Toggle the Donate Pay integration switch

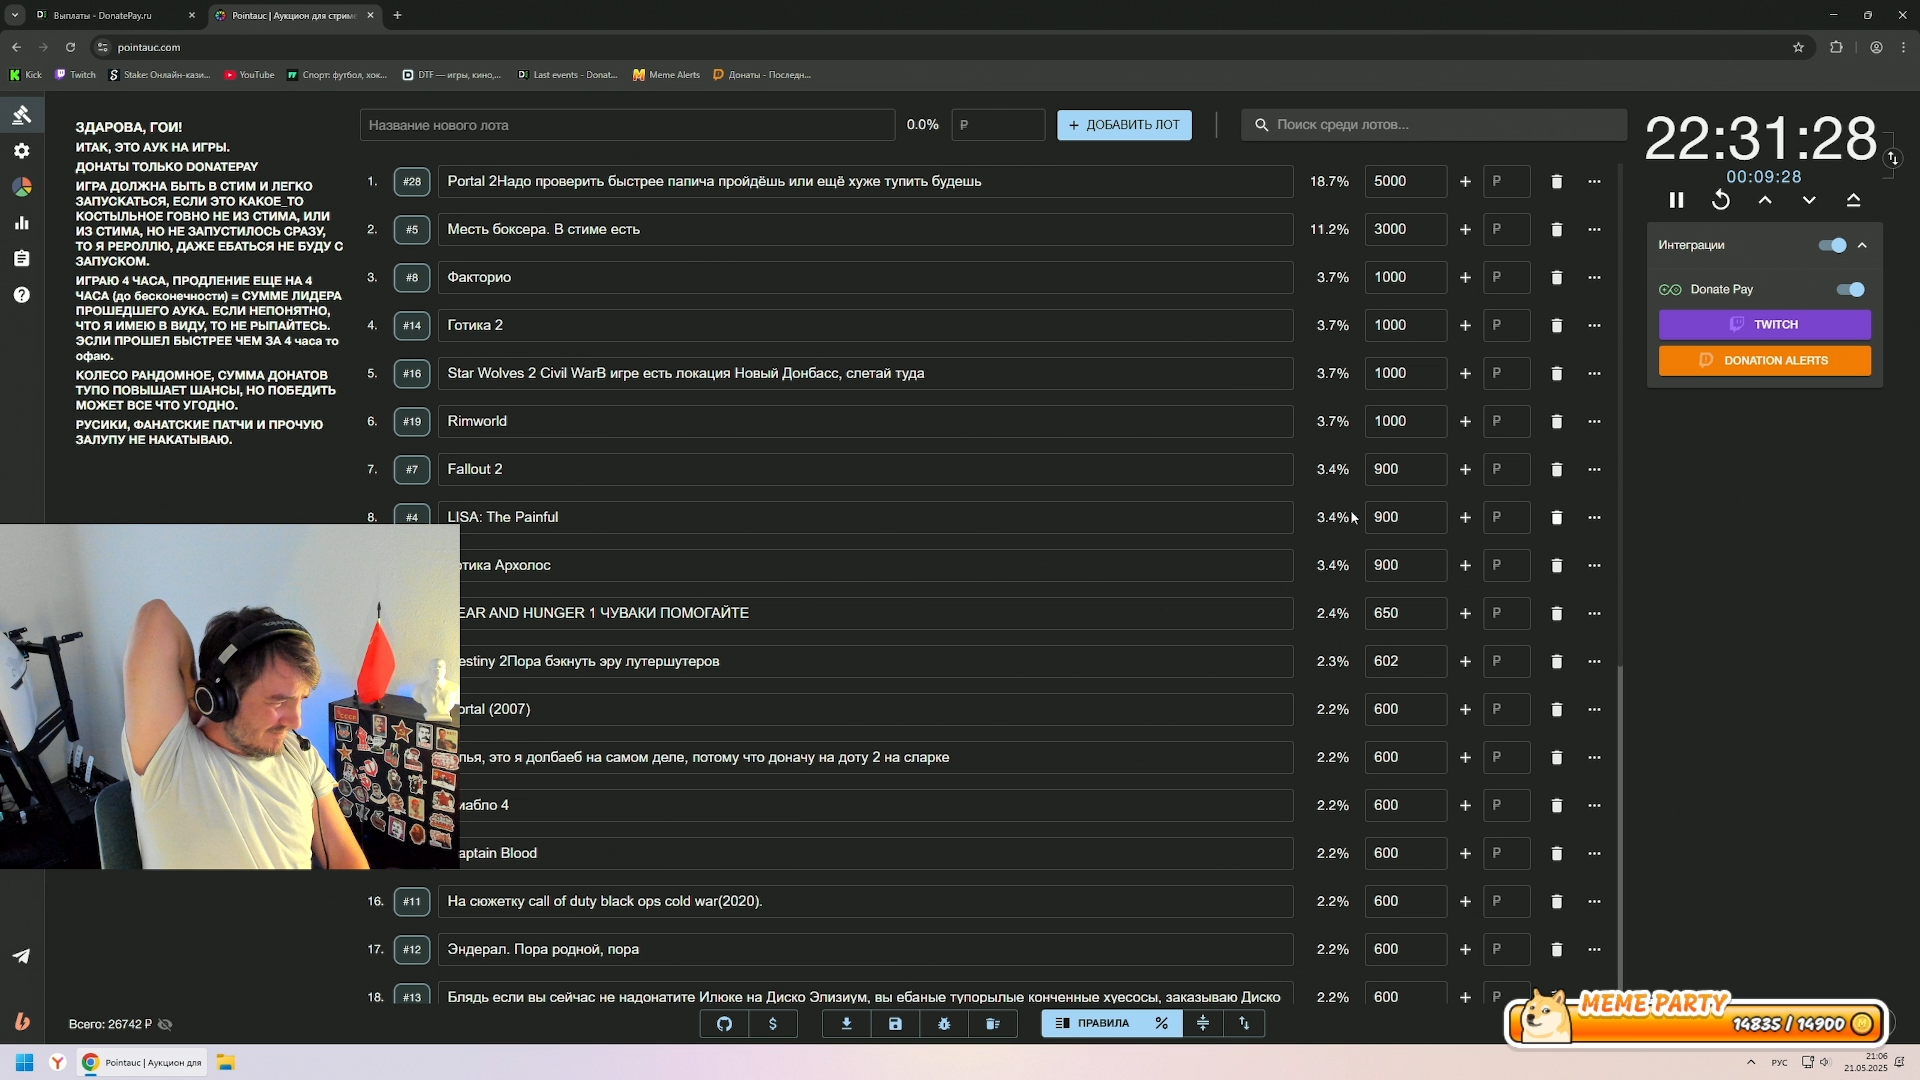(1851, 289)
